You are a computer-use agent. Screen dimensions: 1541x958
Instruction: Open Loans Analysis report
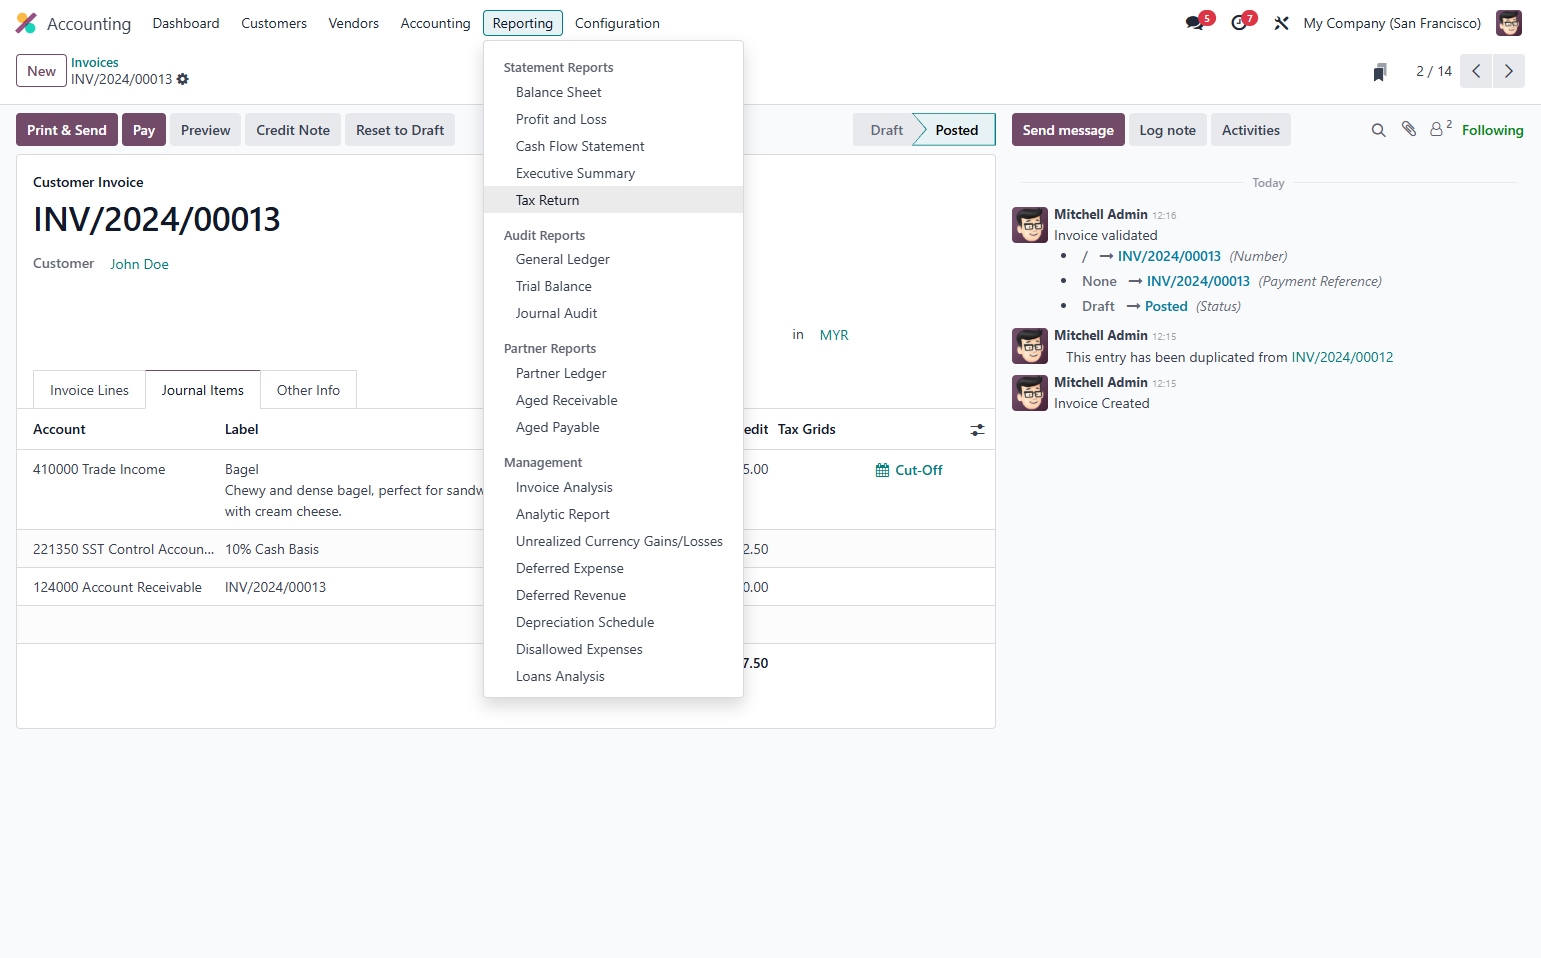[x=613, y=676]
